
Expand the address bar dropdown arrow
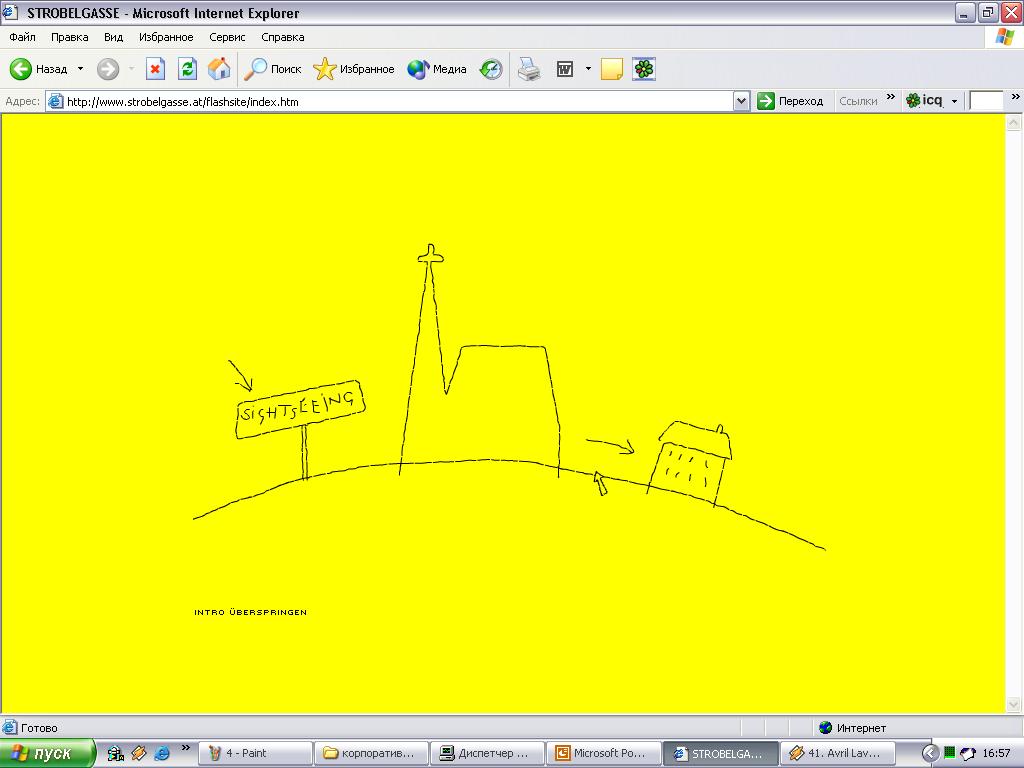[x=741, y=101]
